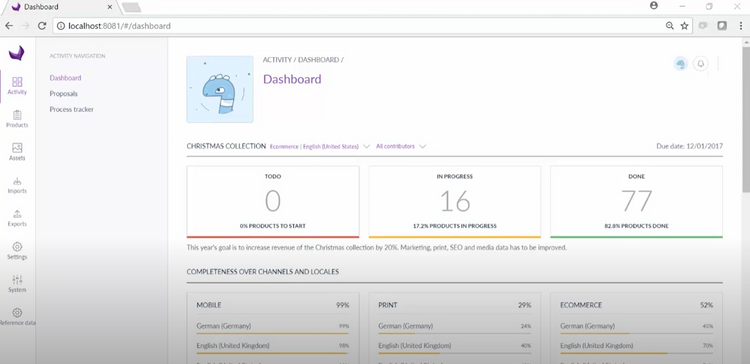750x364 pixels.
Task: Click the ECOMMERCE channel heading
Action: [581, 305]
